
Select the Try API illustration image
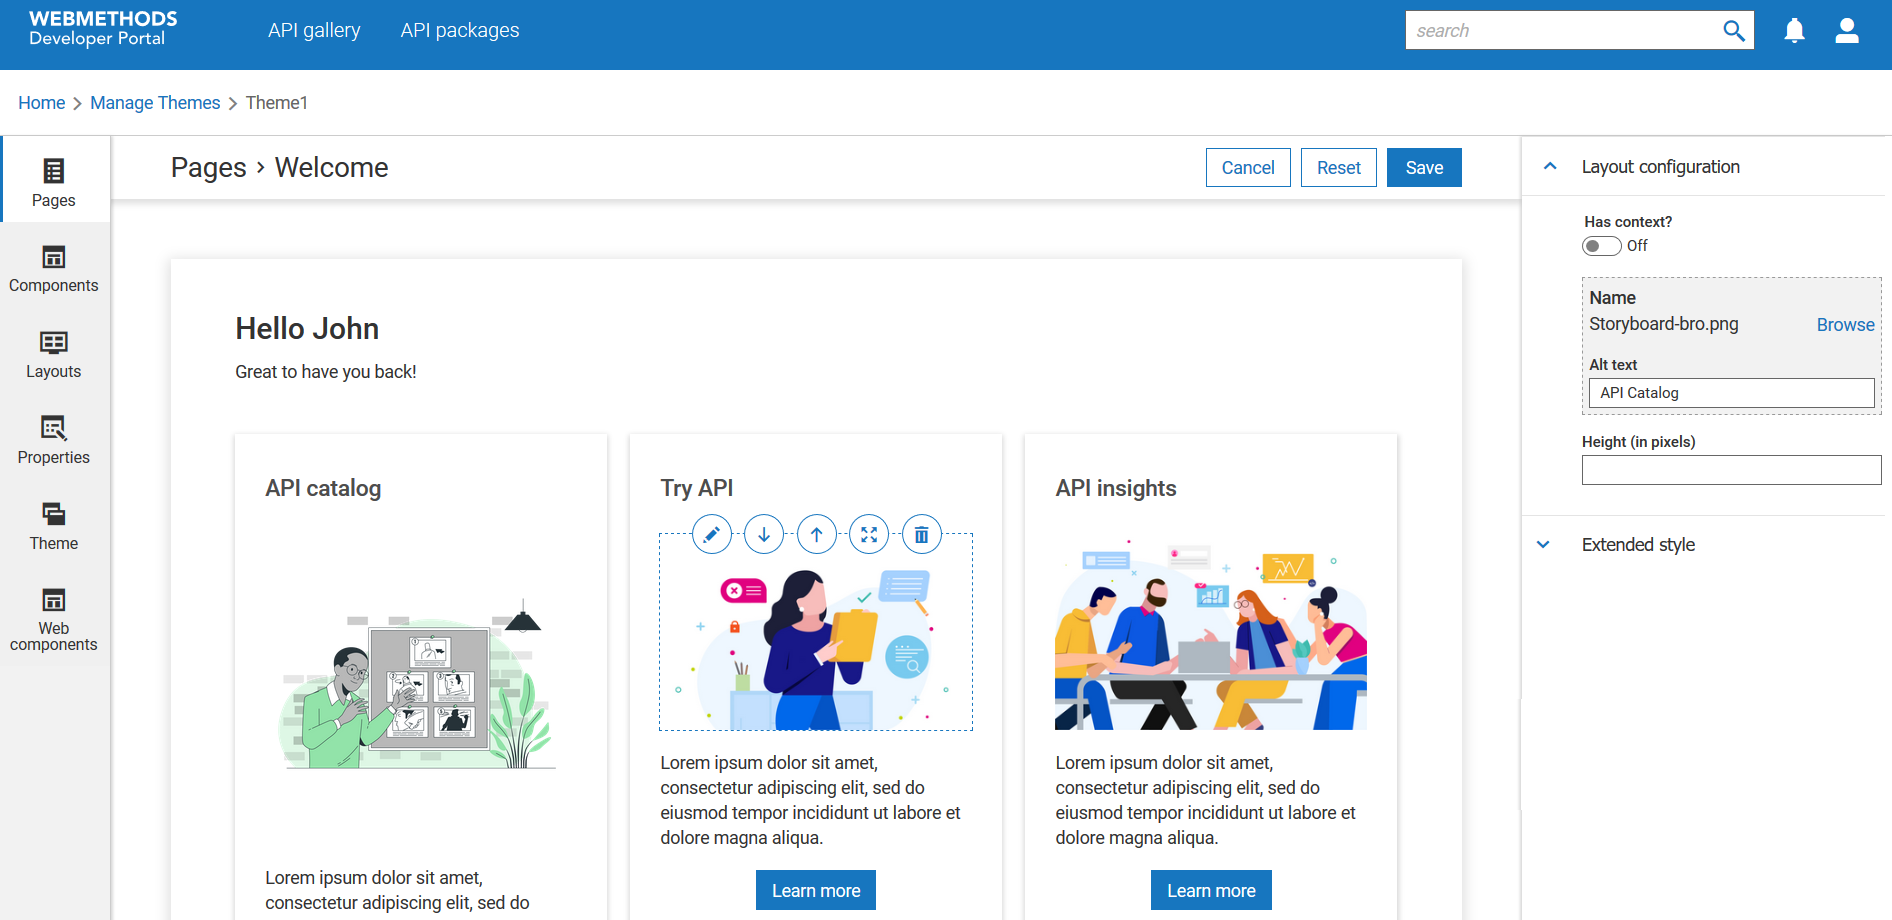(816, 632)
